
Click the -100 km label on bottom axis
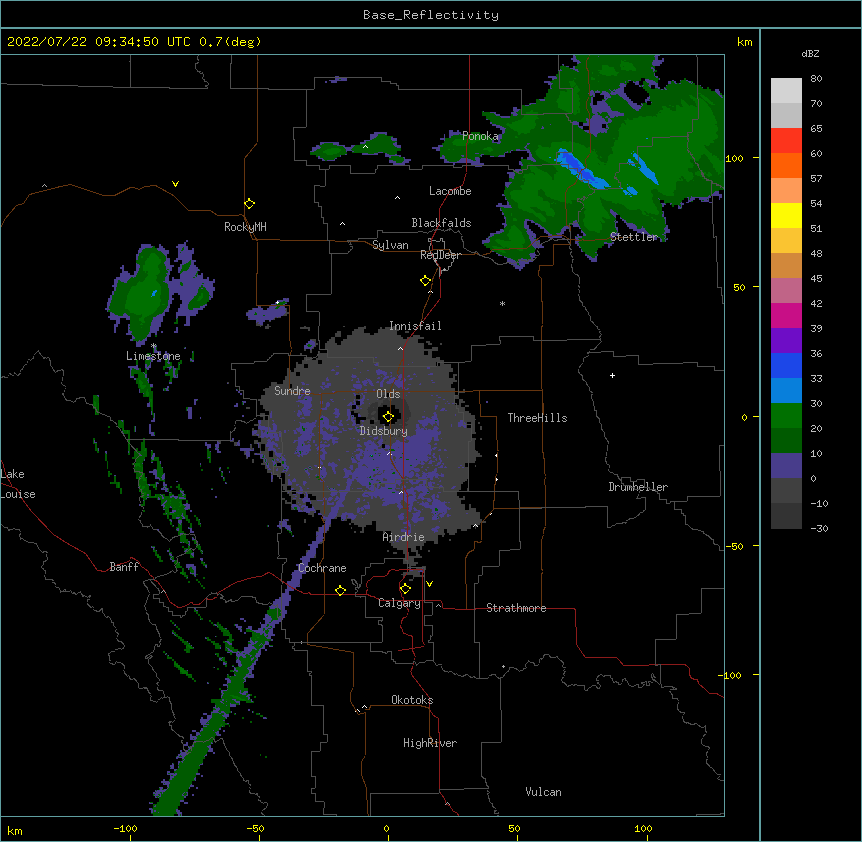click(x=125, y=828)
